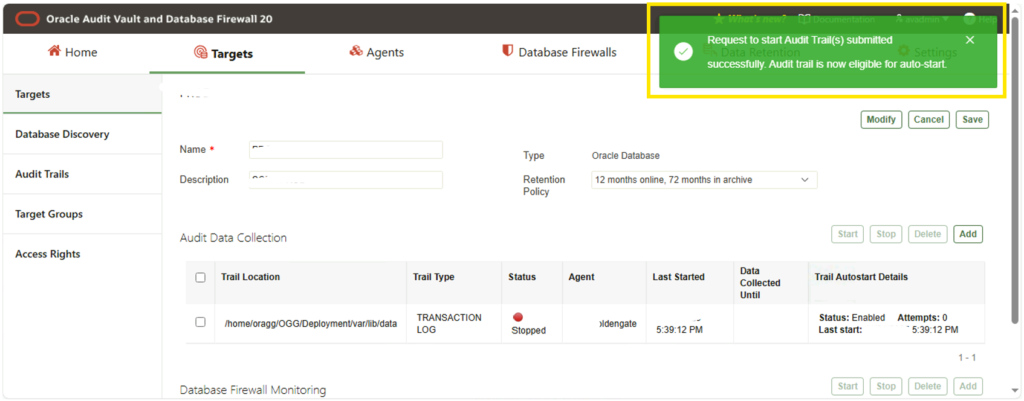The image size is (1024, 401).
Task: Click into the Description input field
Action: (346, 180)
